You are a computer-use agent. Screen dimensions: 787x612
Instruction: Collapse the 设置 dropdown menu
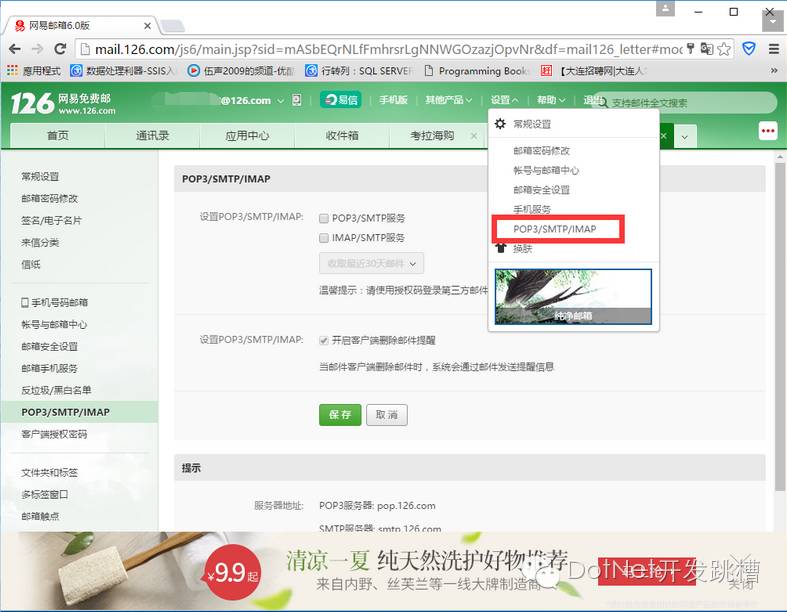tap(504, 100)
